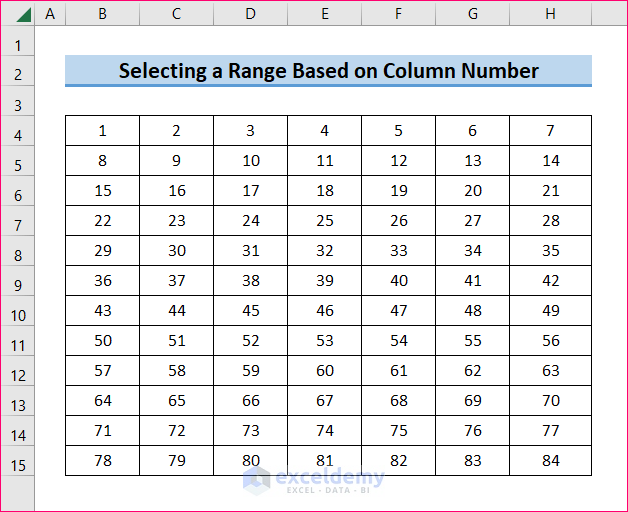Image resolution: width=628 pixels, height=512 pixels.
Task: Select the cell with value 78
Action: coord(102,461)
